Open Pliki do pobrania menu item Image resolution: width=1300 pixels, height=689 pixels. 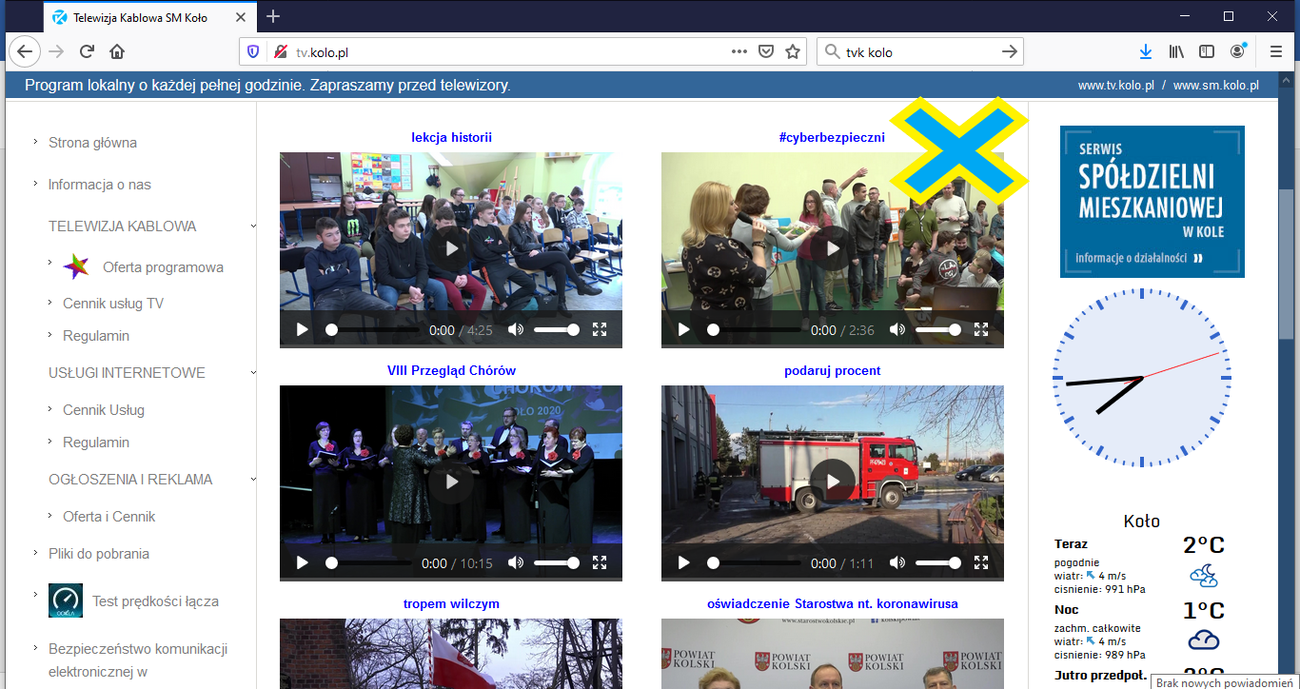tap(99, 553)
